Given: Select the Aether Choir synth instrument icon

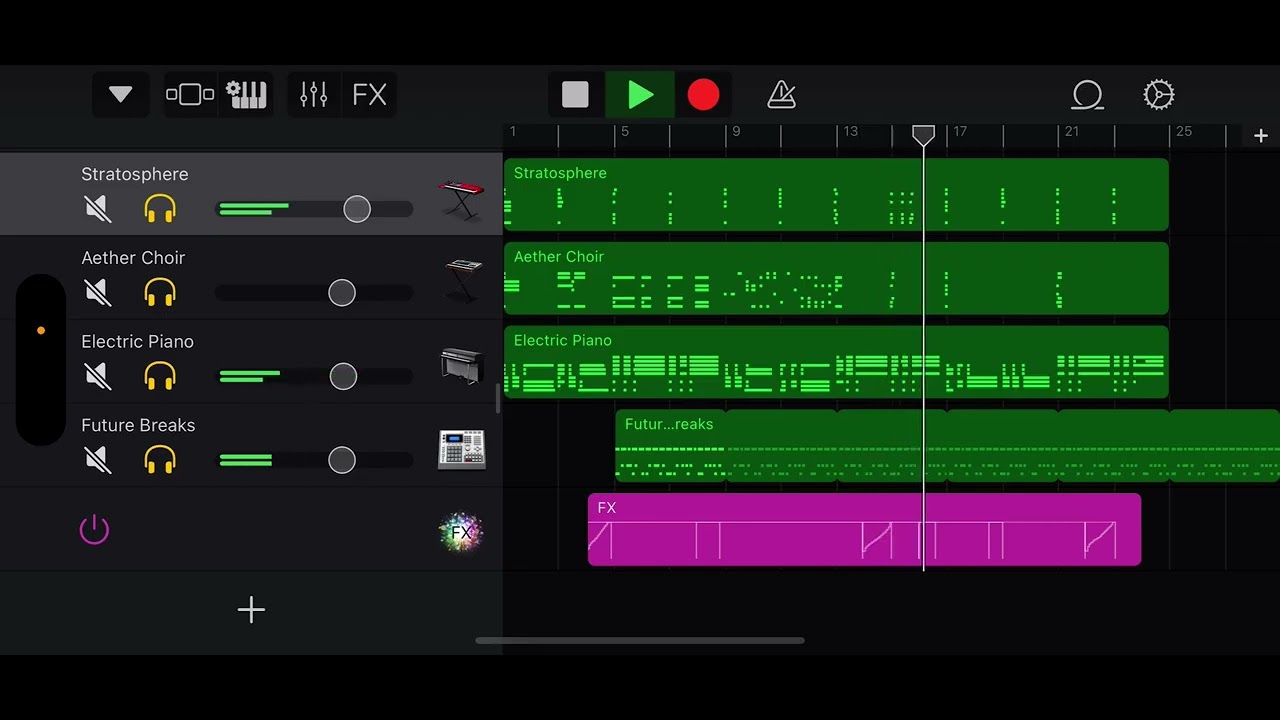Looking at the screenshot, I should point(463,280).
